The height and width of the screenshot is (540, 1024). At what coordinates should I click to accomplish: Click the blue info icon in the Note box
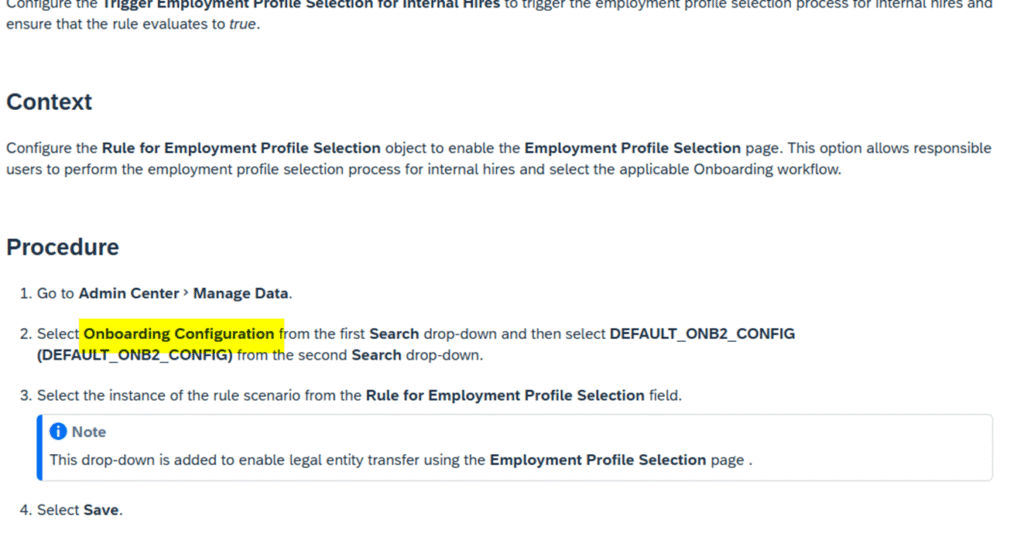(x=59, y=432)
